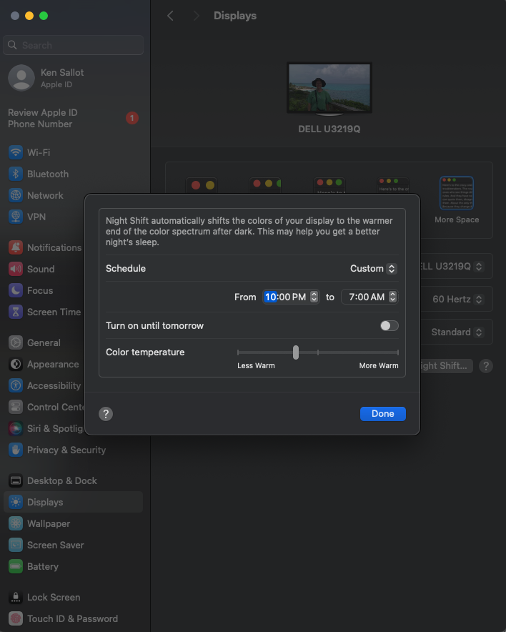Click the Night Shift... button behind dialog
This screenshot has width=506, height=632.
(x=446, y=366)
